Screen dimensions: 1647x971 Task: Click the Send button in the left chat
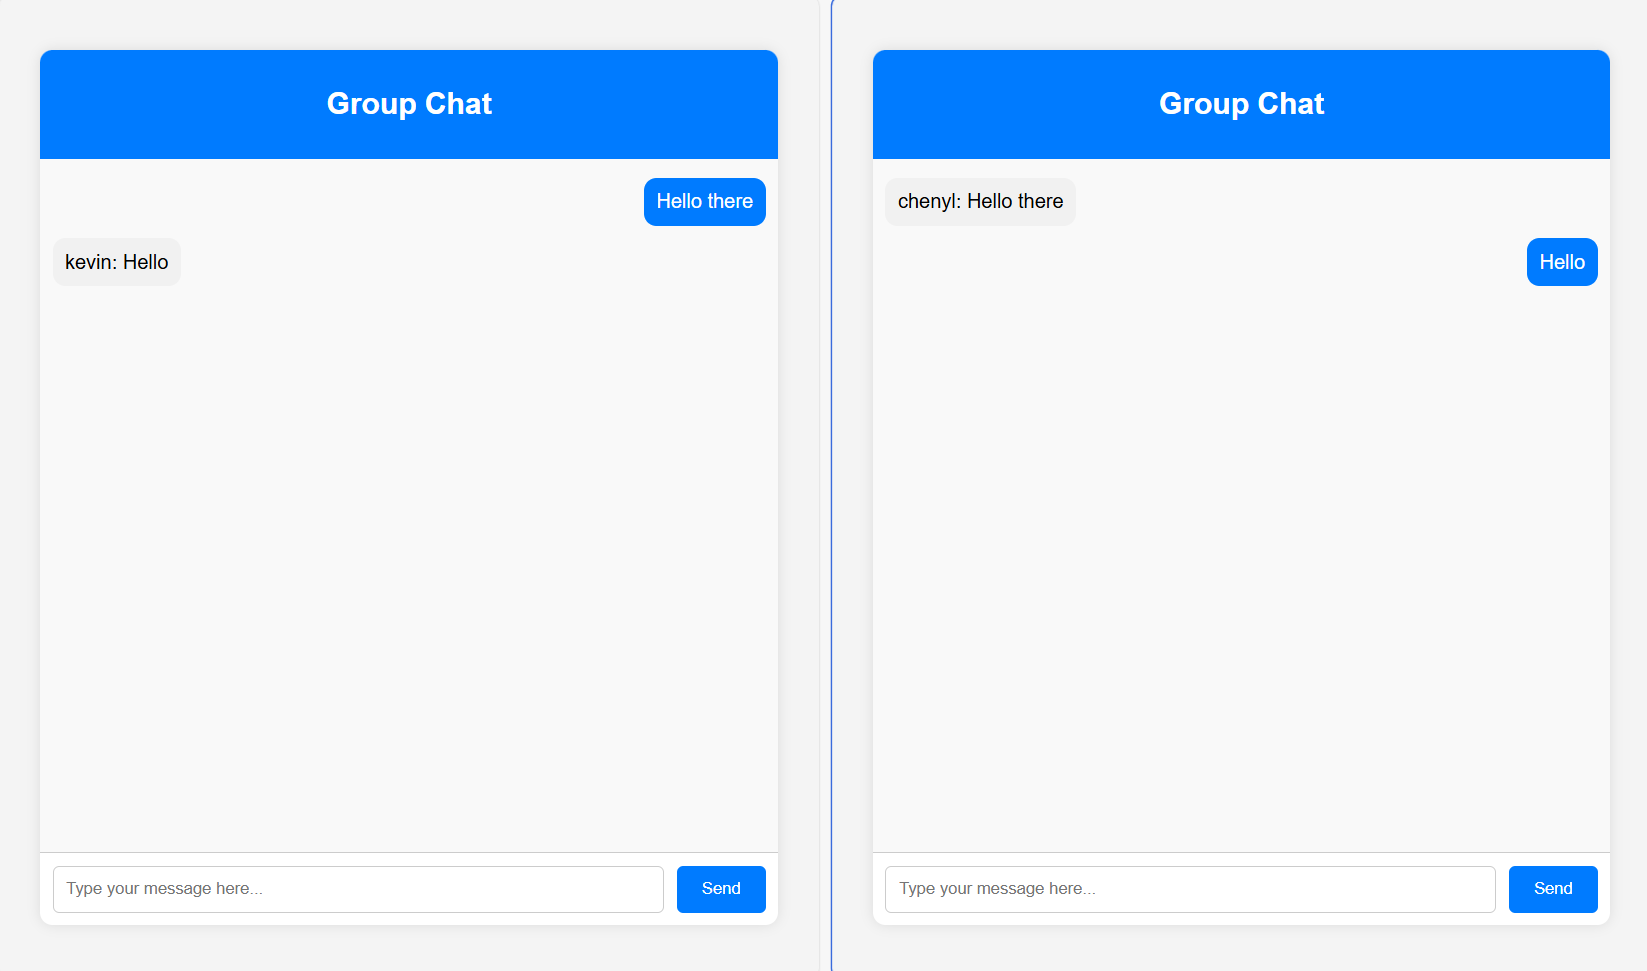pyautogui.click(x=720, y=889)
